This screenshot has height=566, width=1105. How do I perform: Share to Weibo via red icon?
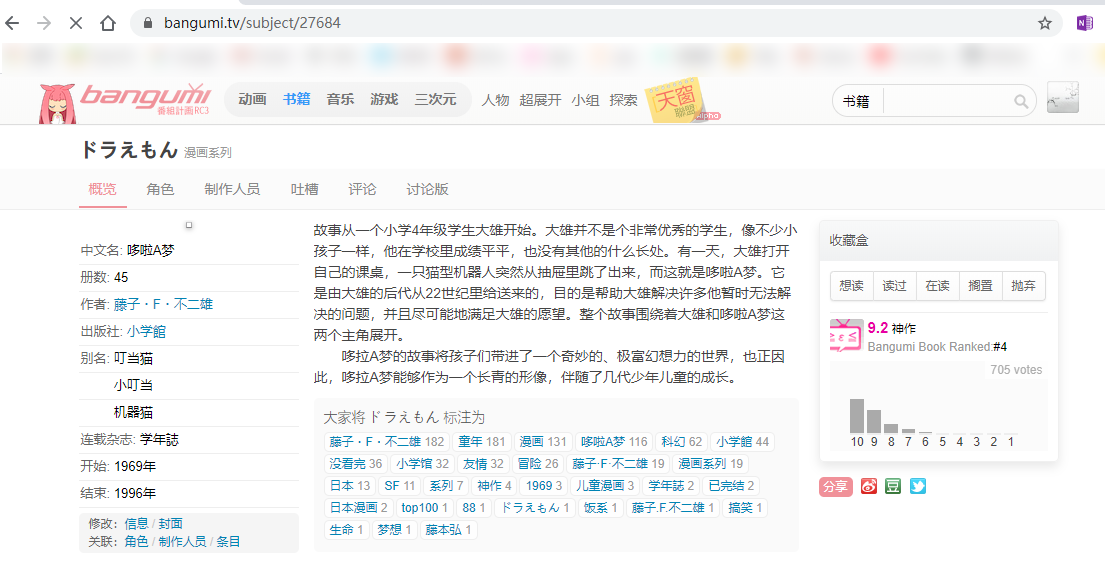869,486
